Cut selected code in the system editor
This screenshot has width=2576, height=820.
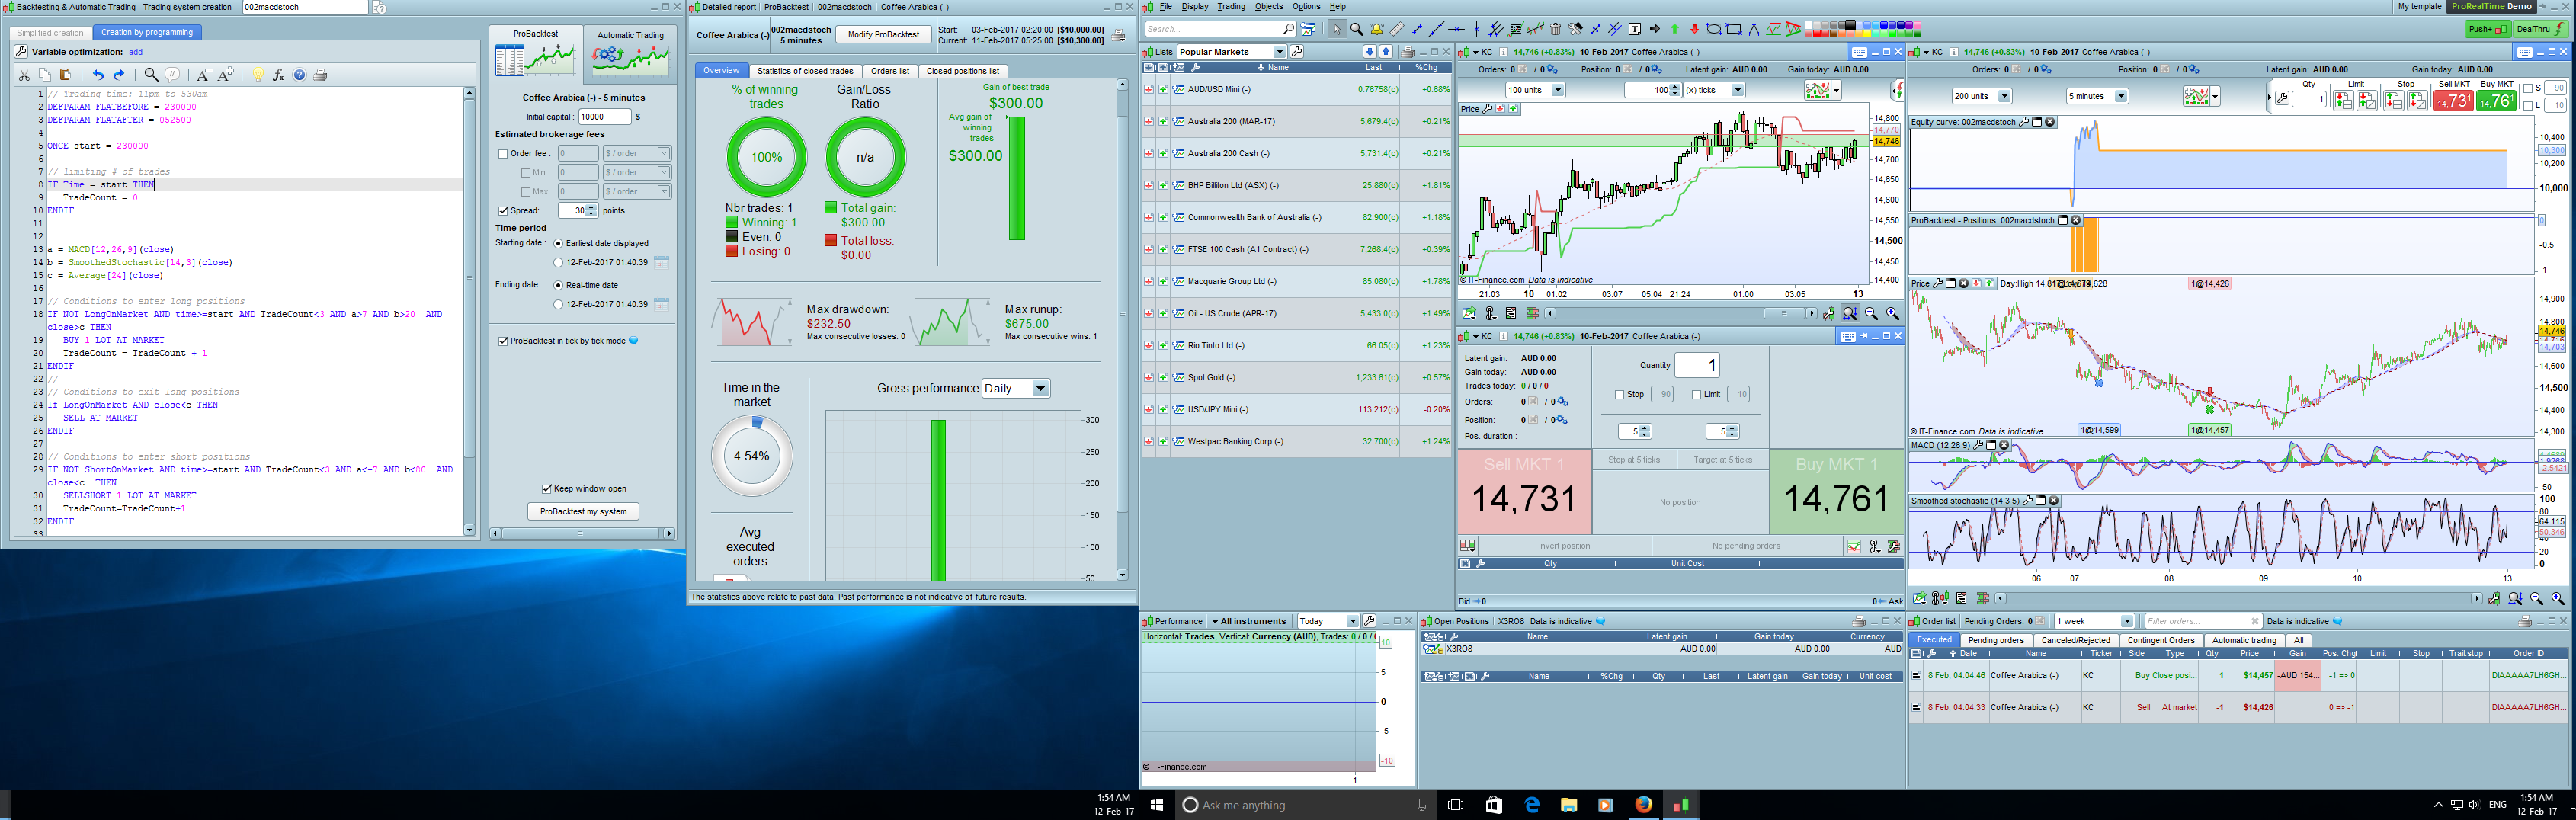point(24,75)
